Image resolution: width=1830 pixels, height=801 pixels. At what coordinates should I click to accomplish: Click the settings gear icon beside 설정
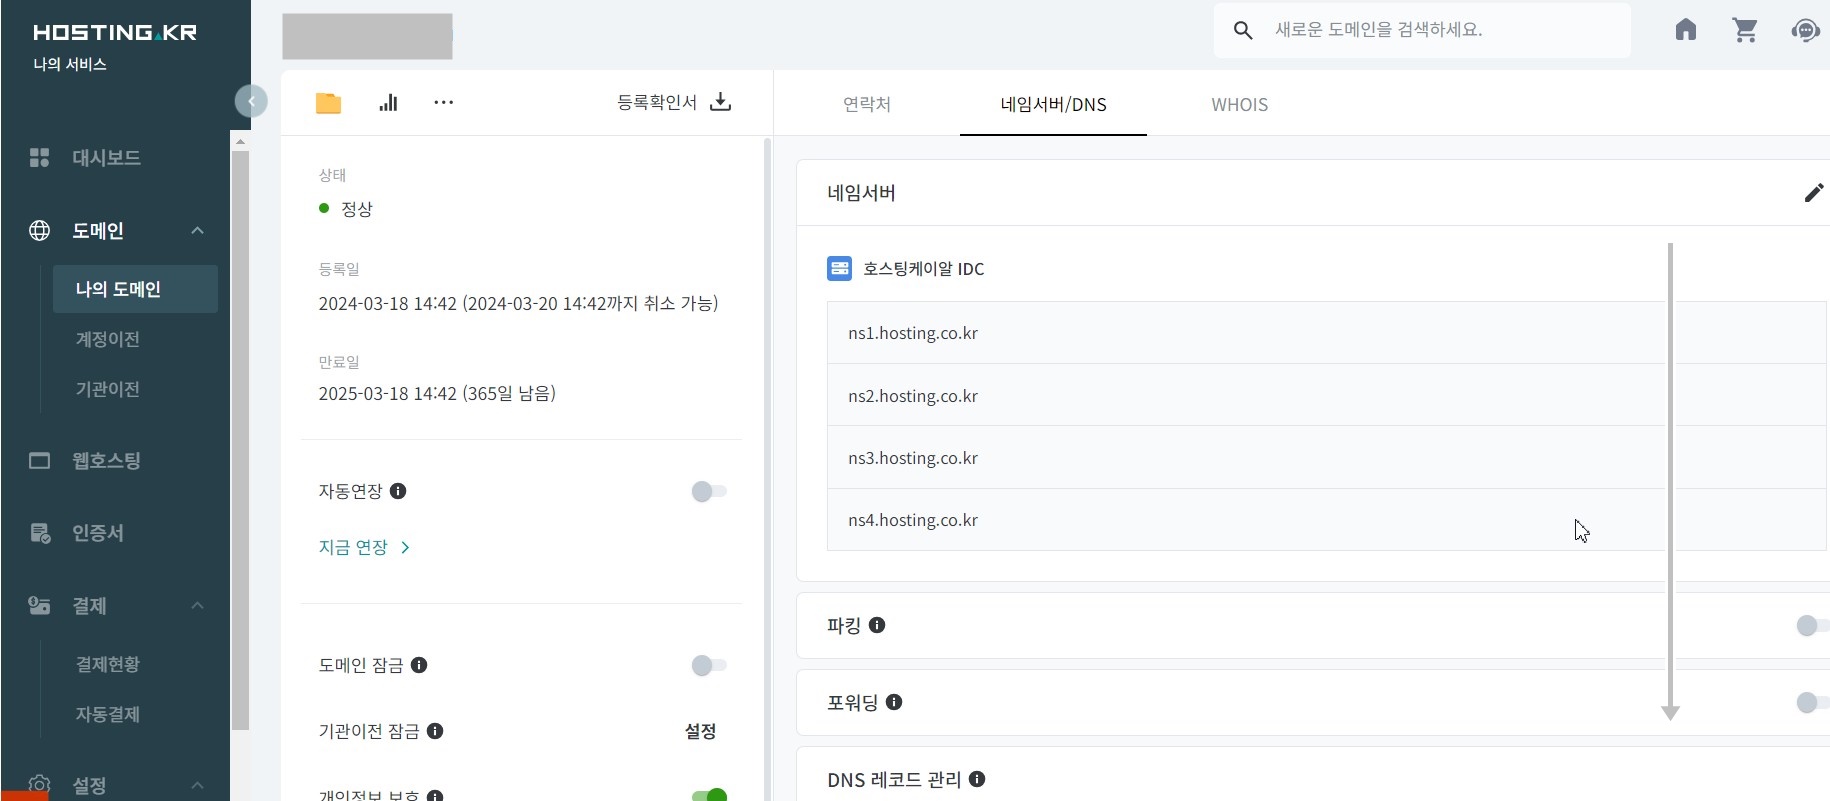coord(39,785)
